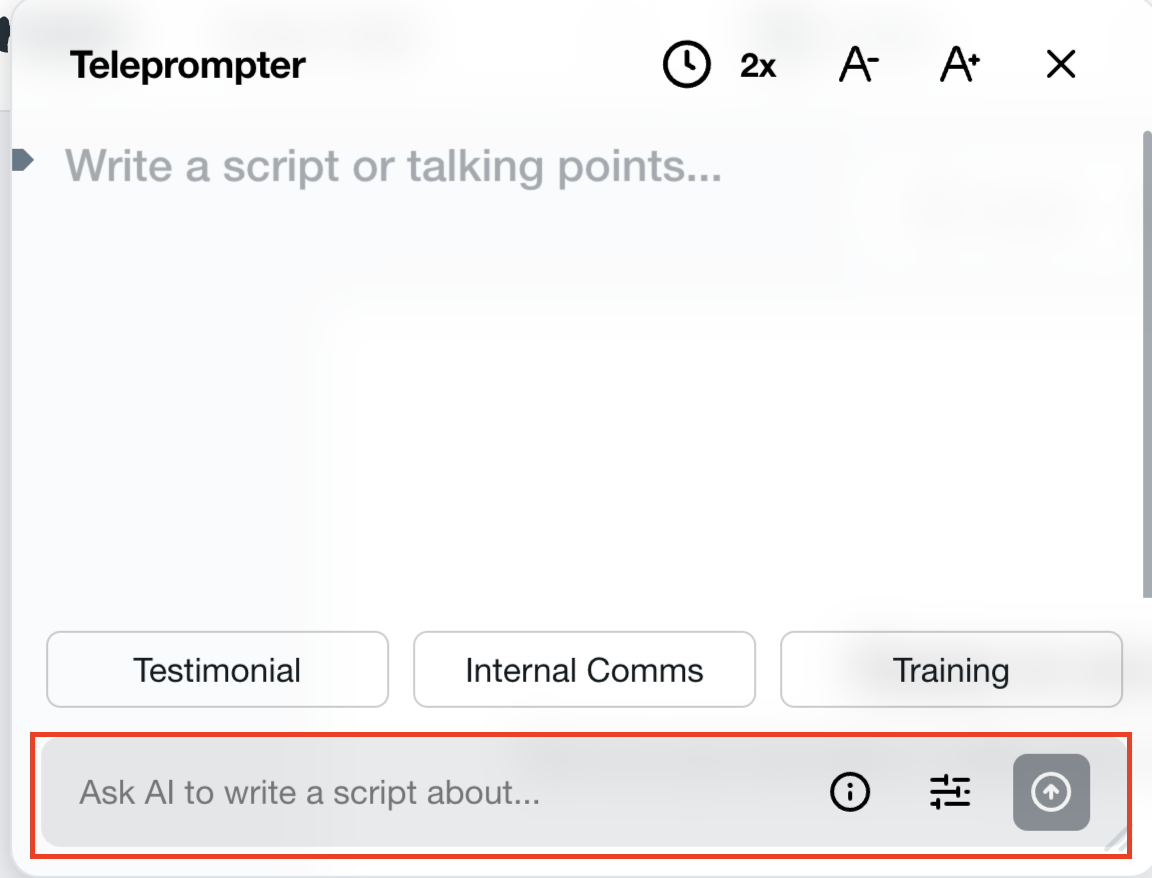
Task: Click the clock timer icon
Action: [686, 65]
